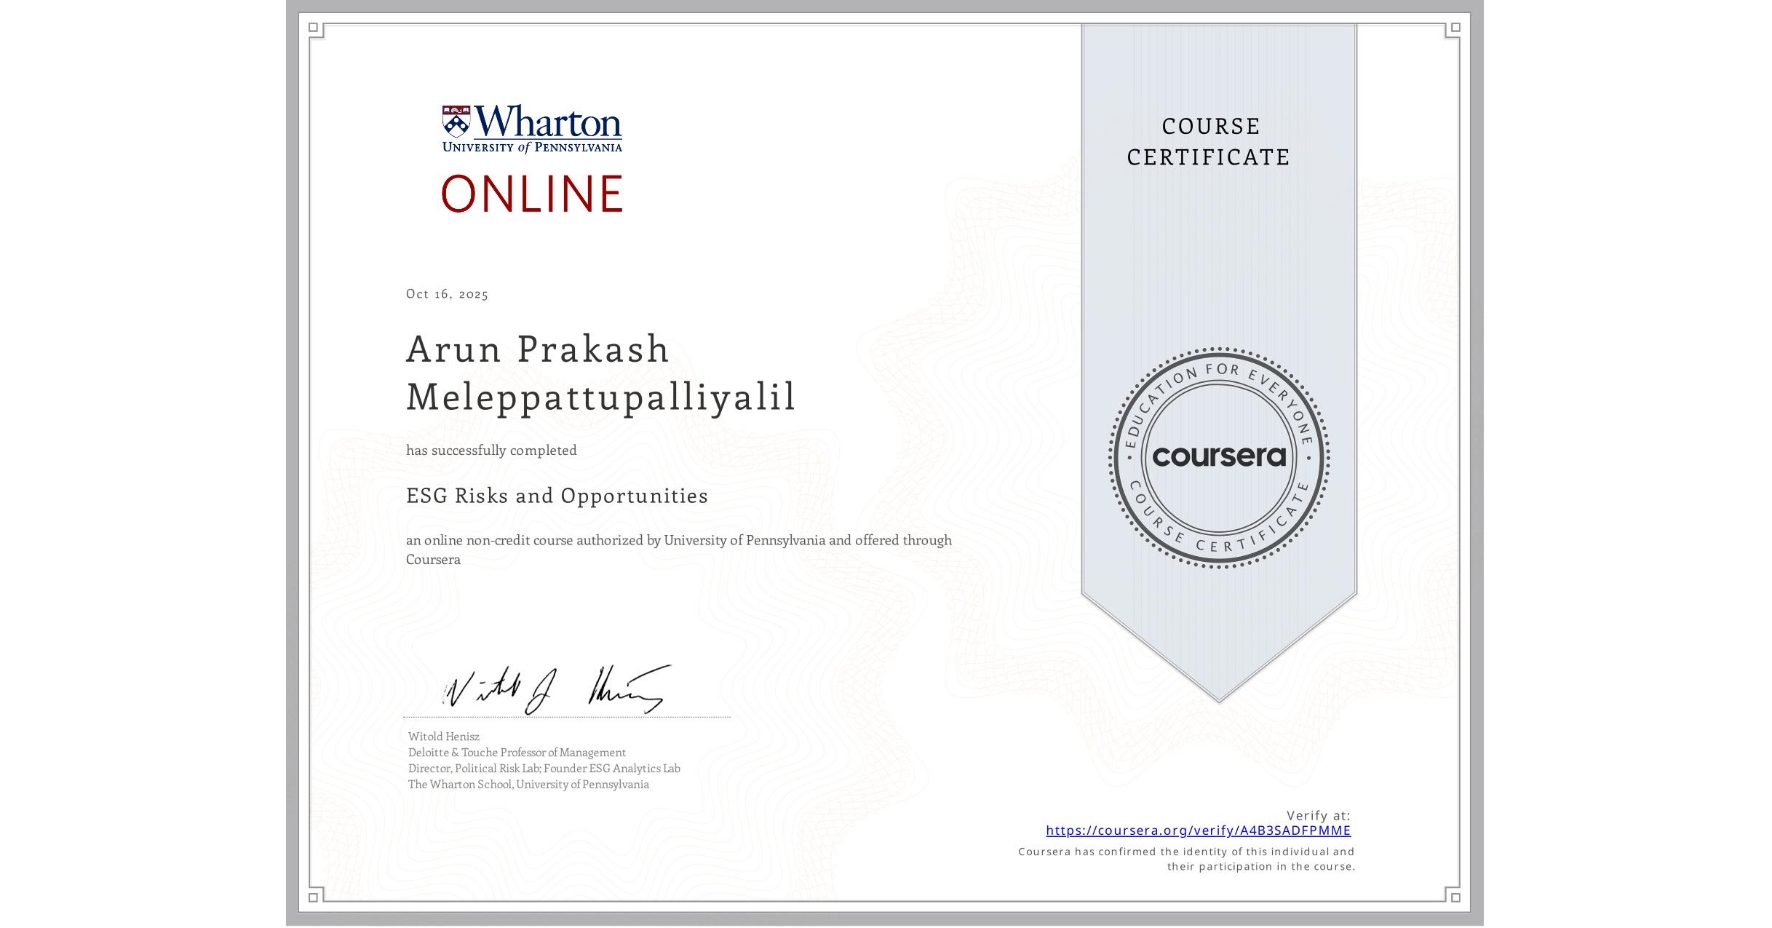
Task: Open the coursera.org verify link
Action: point(1198,830)
